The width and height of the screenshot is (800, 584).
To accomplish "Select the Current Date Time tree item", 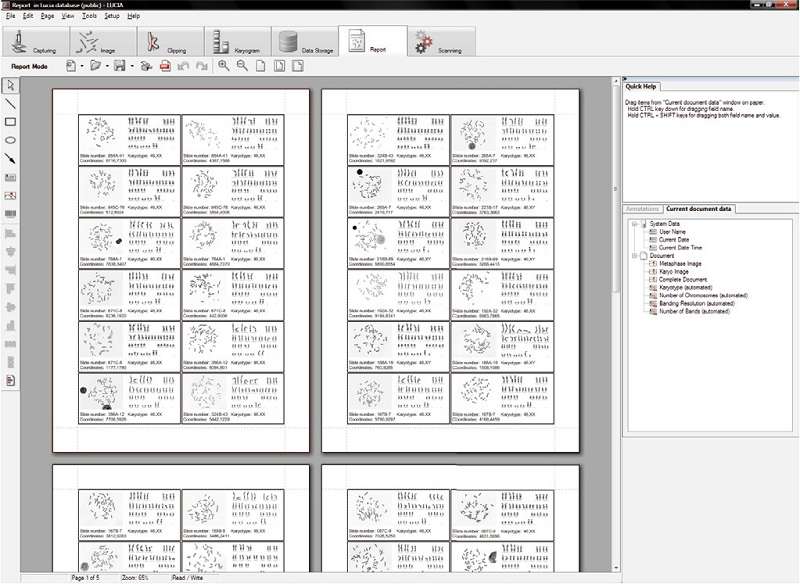I will point(680,248).
